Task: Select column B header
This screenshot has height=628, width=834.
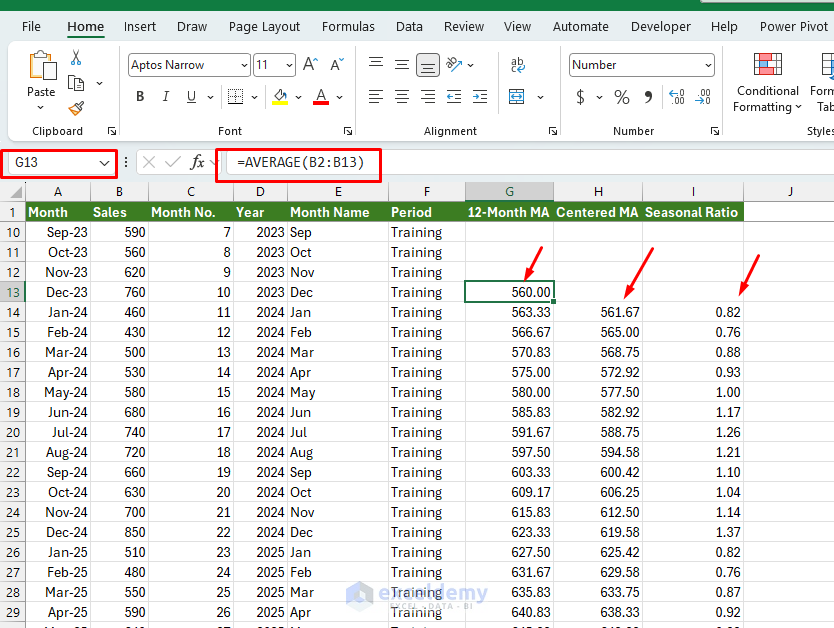Action: (x=119, y=192)
